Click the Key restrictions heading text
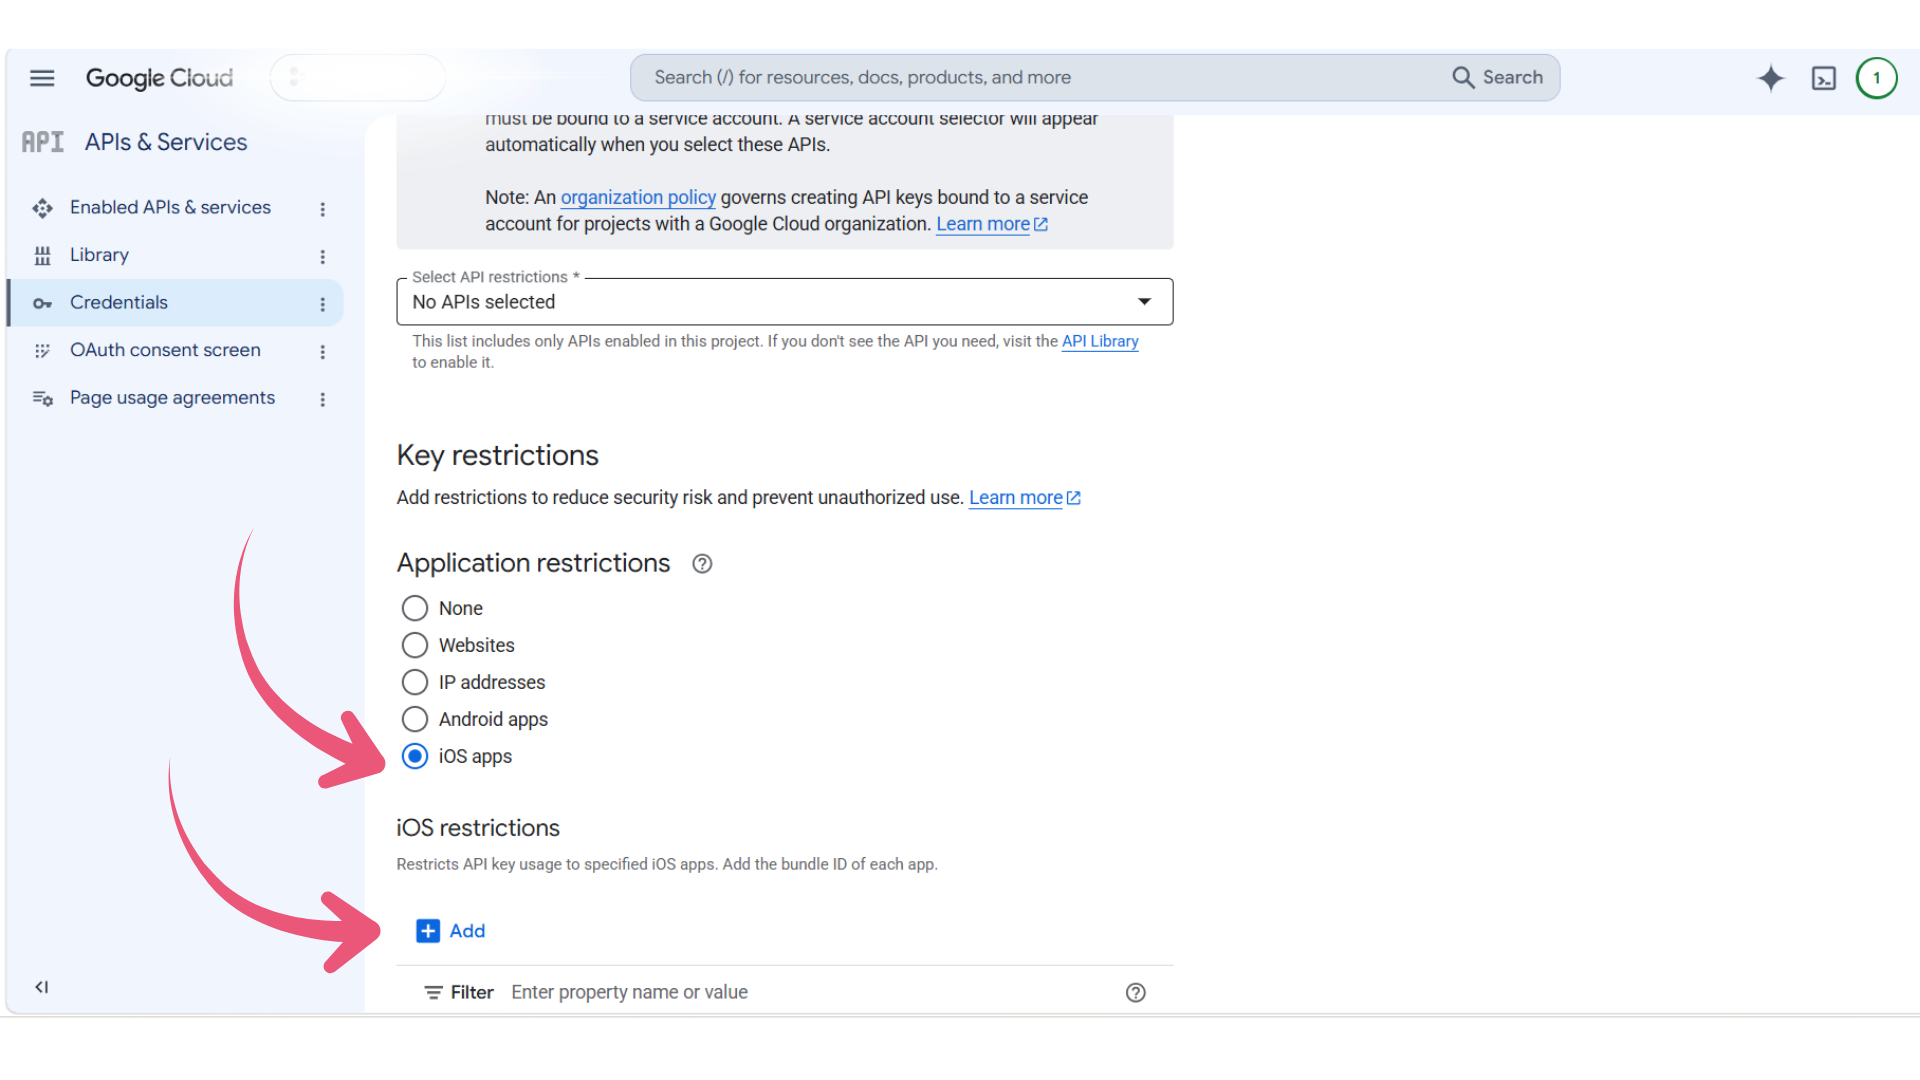The height and width of the screenshot is (1080, 1920). coord(498,456)
